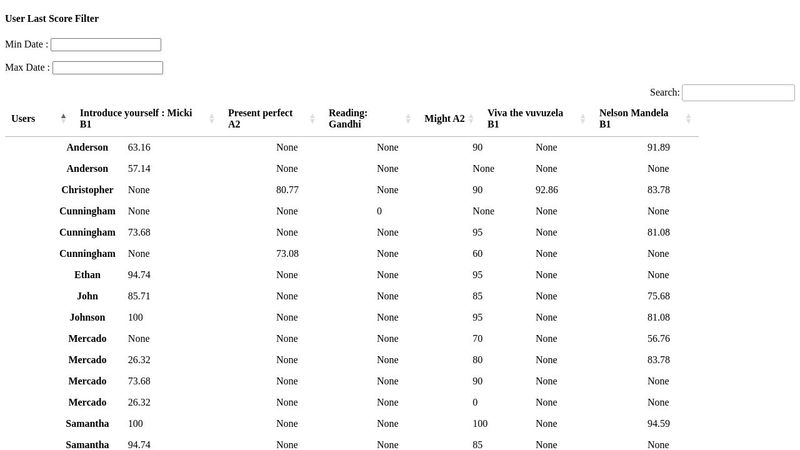800x450 pixels.
Task: Sort by Users column arrow icon
Action: click(63, 118)
